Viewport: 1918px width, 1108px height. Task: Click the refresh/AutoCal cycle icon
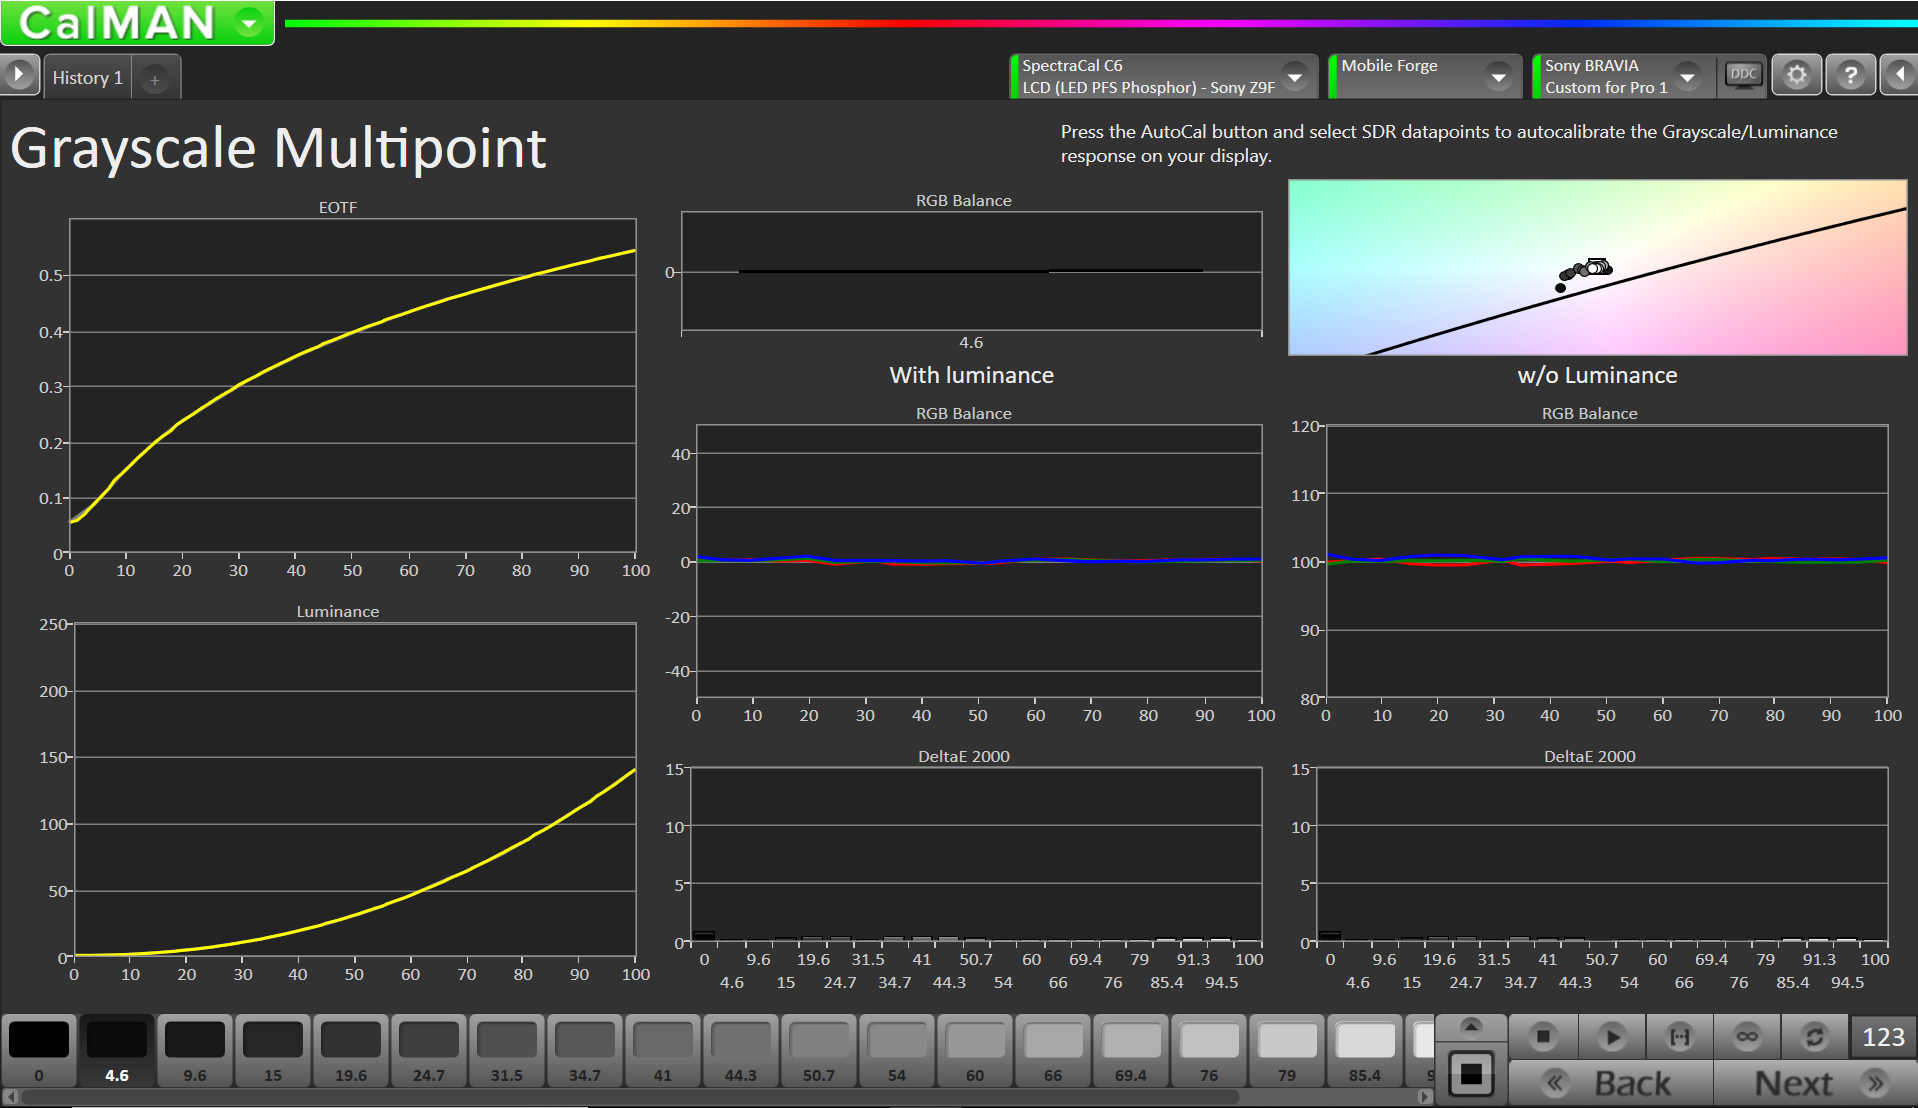tap(1814, 1037)
